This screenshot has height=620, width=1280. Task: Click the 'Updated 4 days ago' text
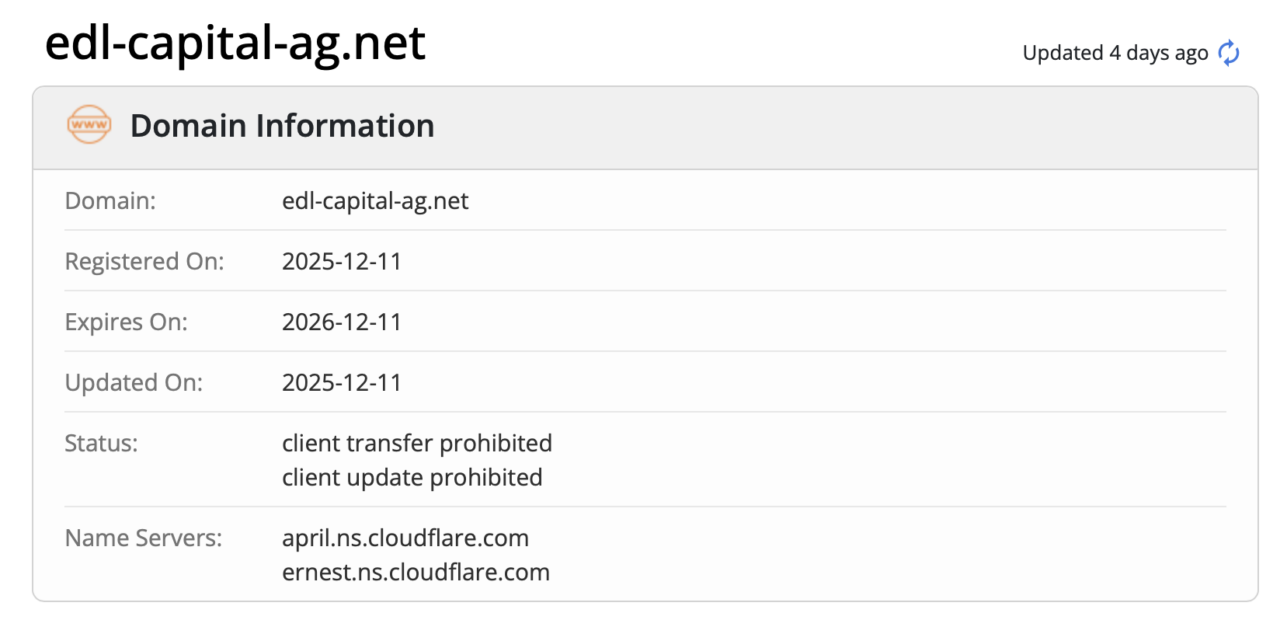(x=1115, y=53)
